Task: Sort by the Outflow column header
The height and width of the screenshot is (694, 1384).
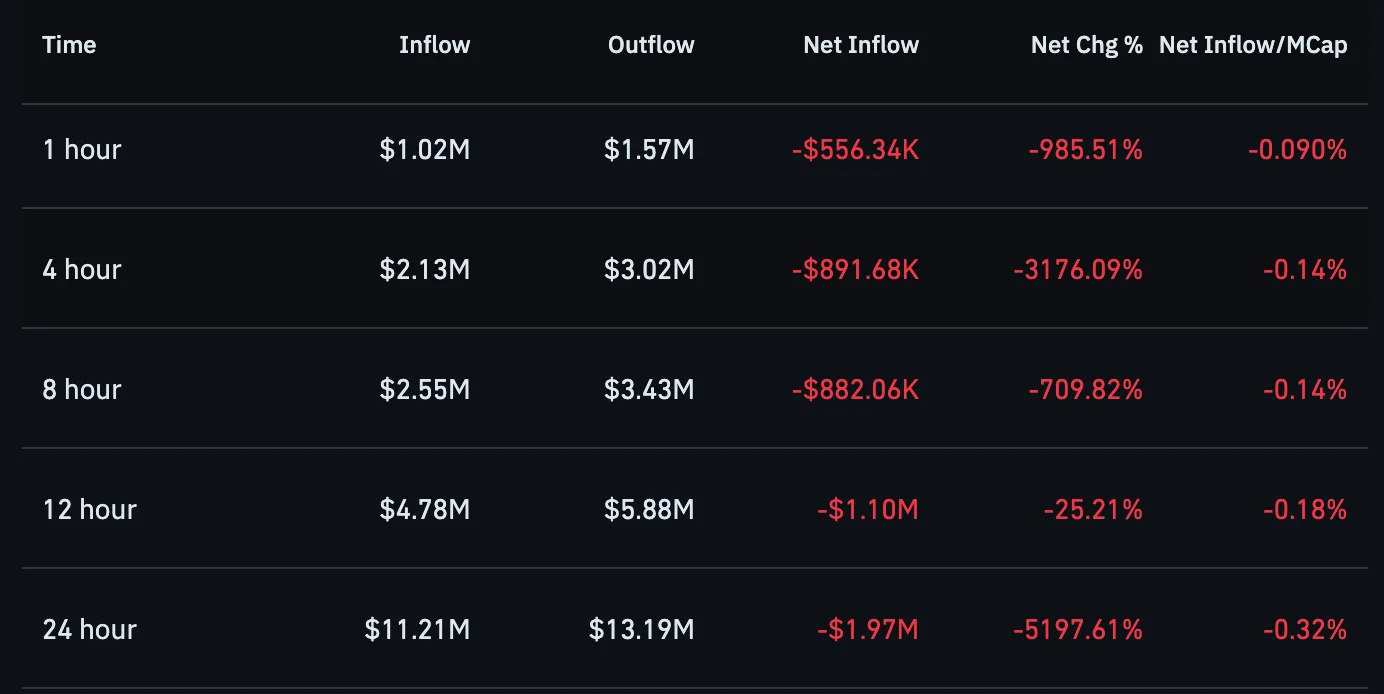Action: click(x=651, y=45)
